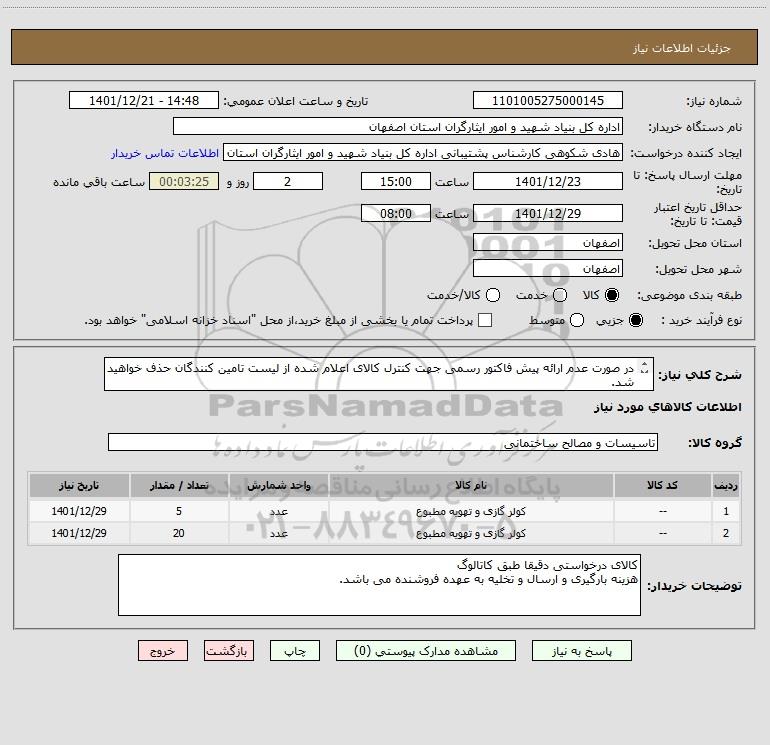This screenshot has width=770, height=745.
Task: Select the جزیی purchase type radio
Action: (635, 320)
